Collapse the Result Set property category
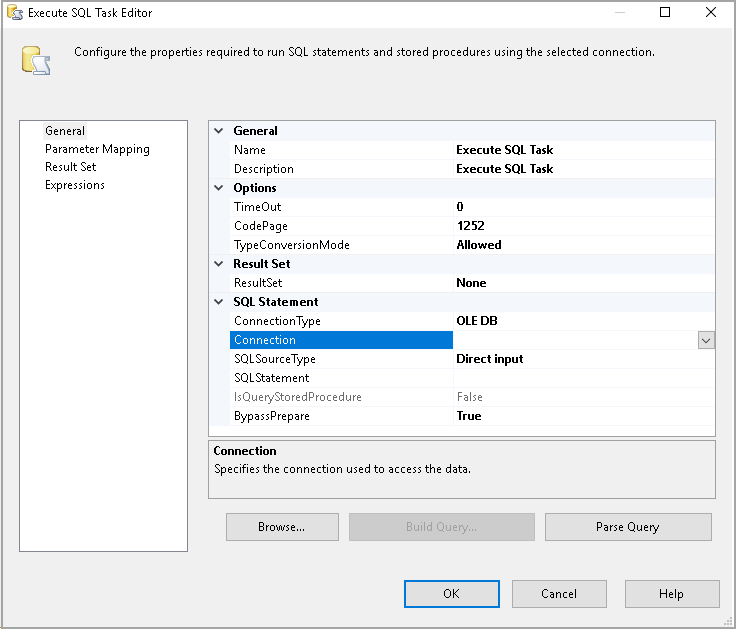The width and height of the screenshot is (736, 629). [x=219, y=264]
